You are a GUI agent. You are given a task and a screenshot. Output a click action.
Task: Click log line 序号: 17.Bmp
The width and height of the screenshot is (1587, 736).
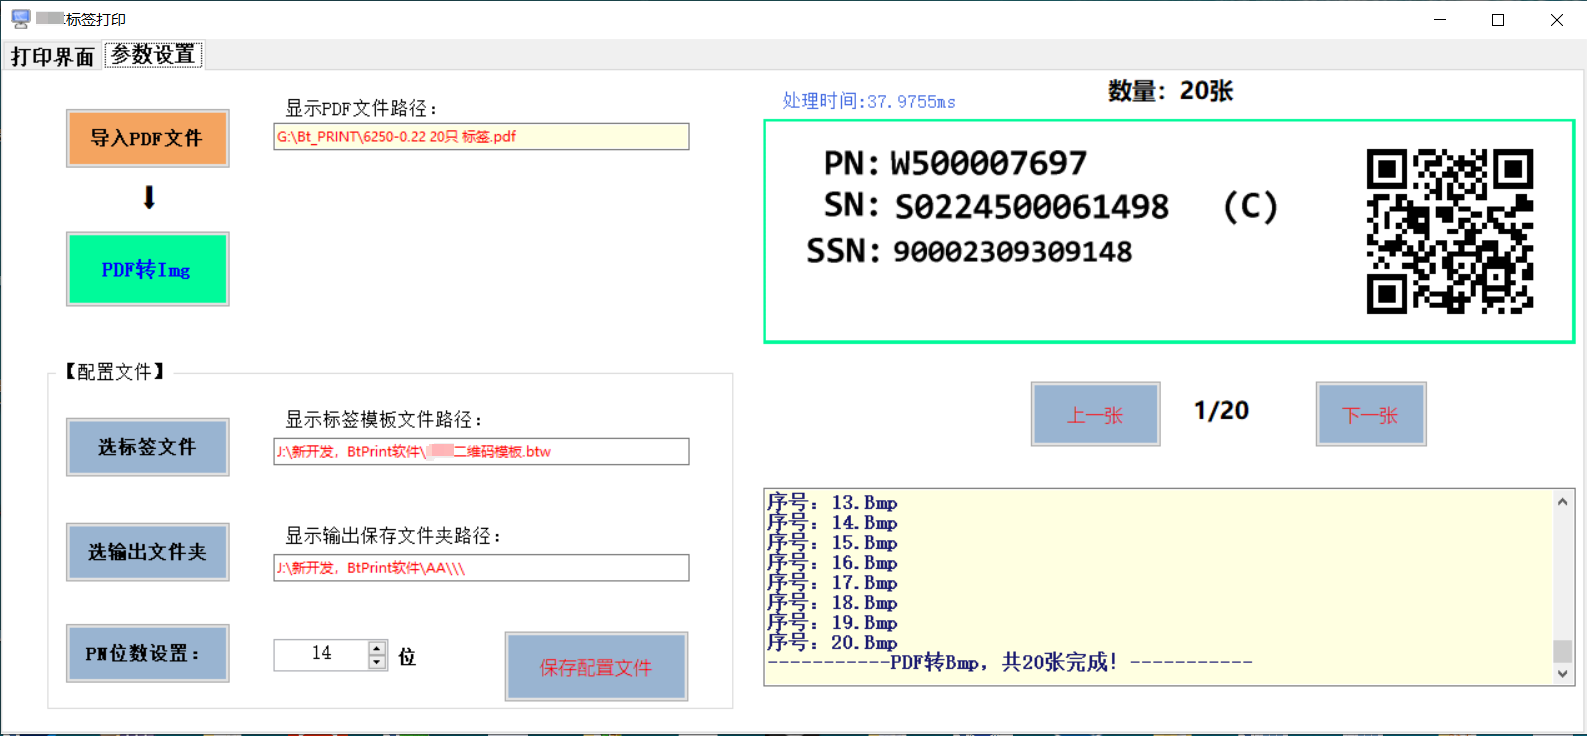point(832,583)
